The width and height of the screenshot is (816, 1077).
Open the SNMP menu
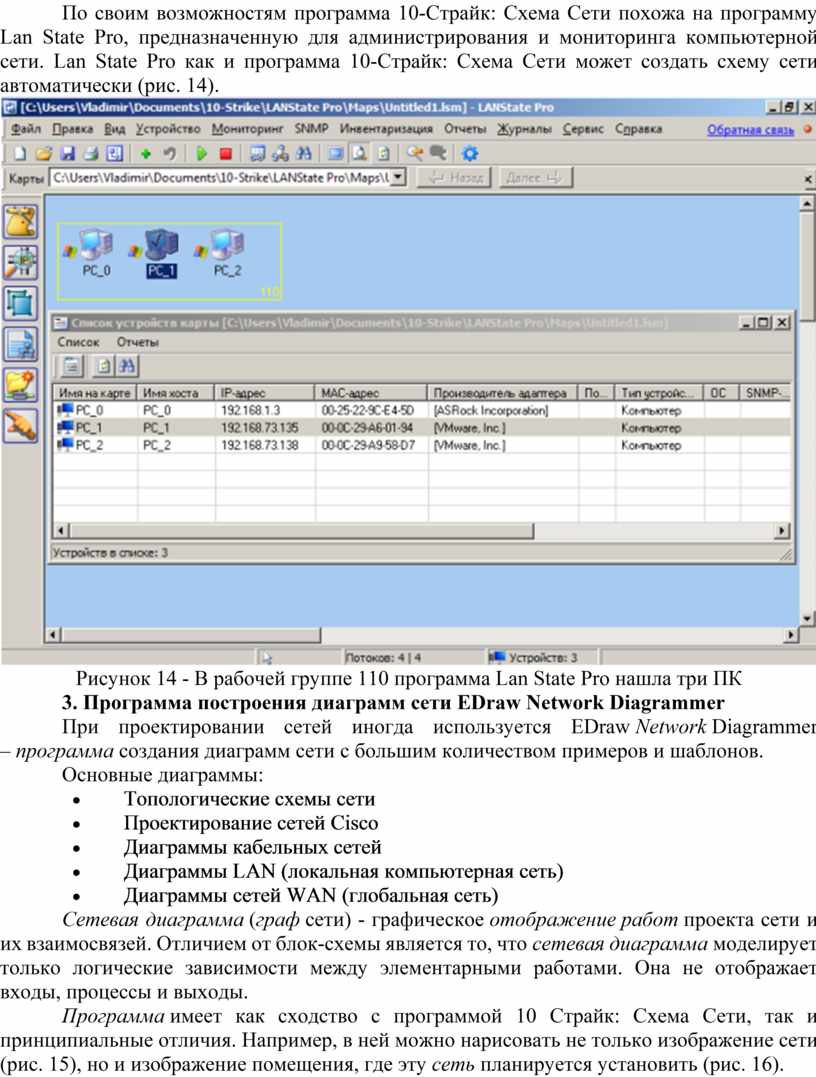click(x=311, y=129)
